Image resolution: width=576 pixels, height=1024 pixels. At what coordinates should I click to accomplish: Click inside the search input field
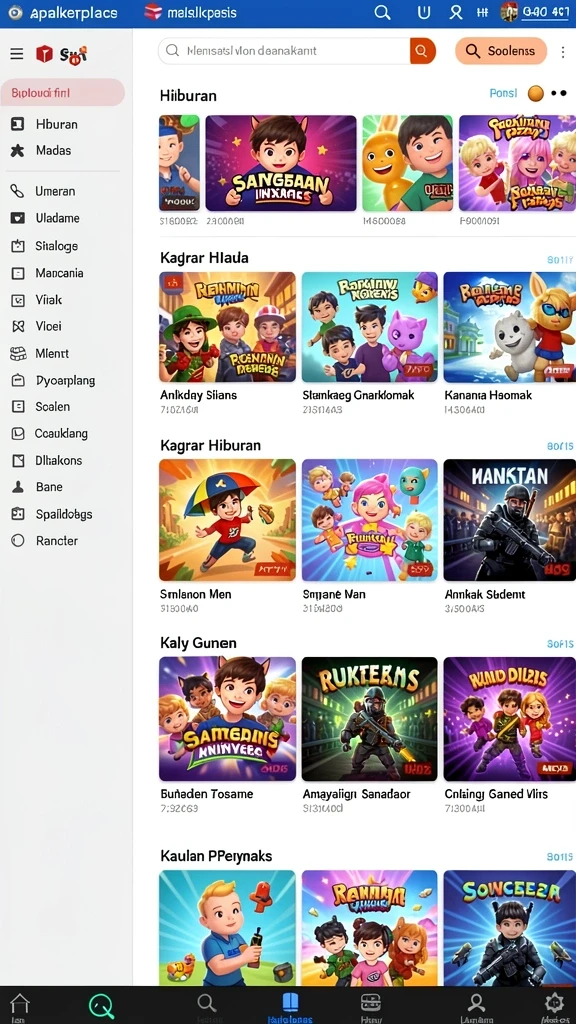point(287,50)
